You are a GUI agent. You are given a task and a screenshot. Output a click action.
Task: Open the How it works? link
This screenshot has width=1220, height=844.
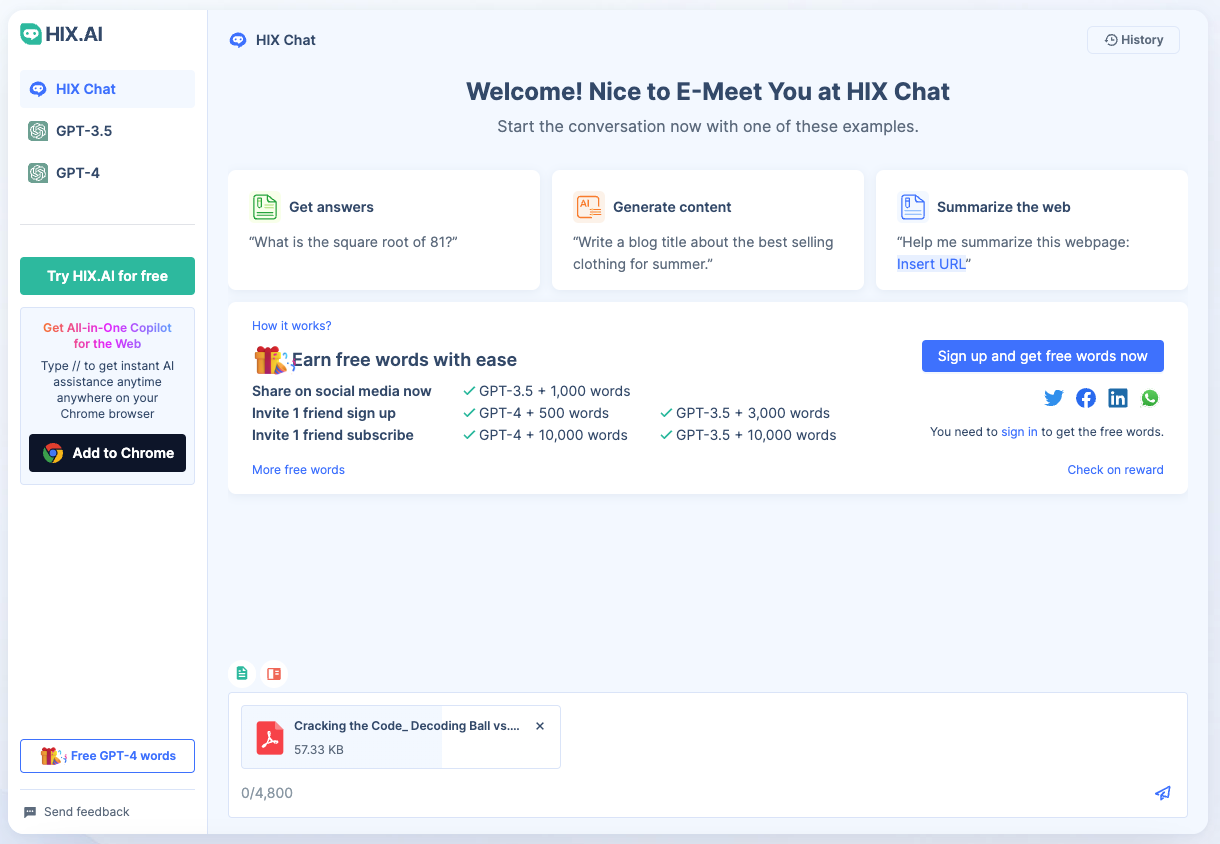[x=292, y=326]
